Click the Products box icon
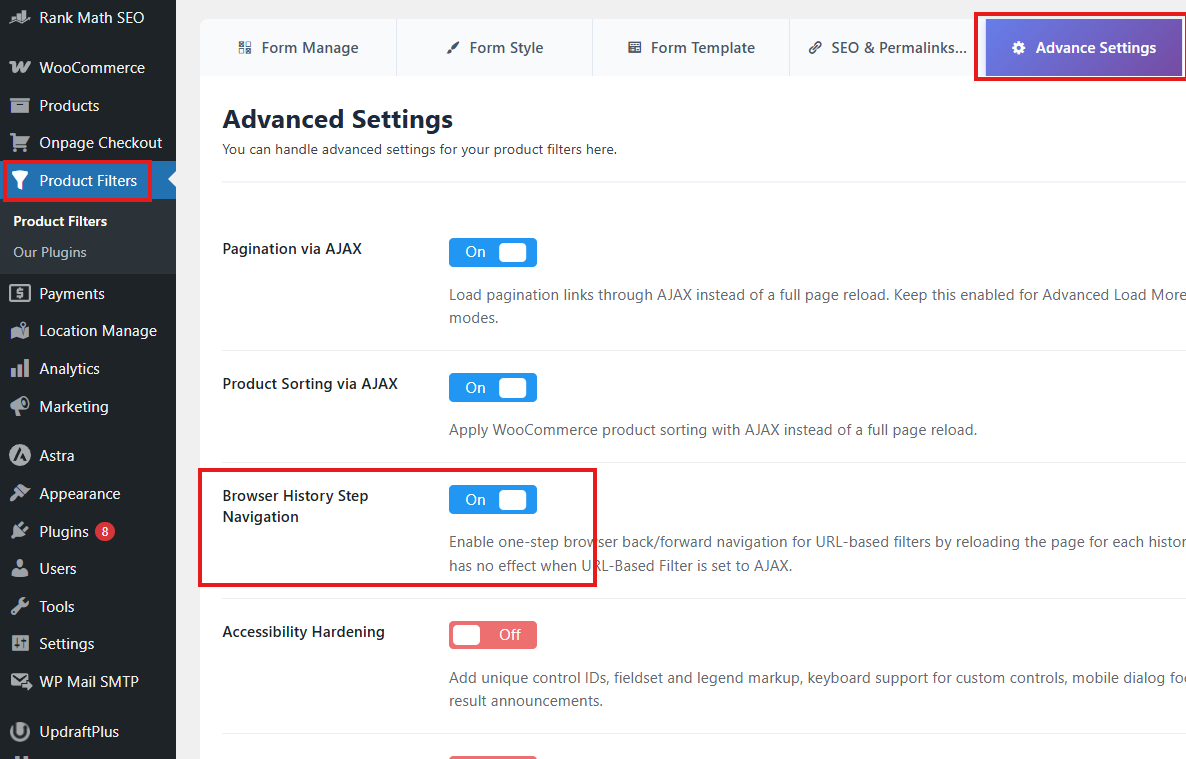The image size is (1186, 759). tap(19, 106)
